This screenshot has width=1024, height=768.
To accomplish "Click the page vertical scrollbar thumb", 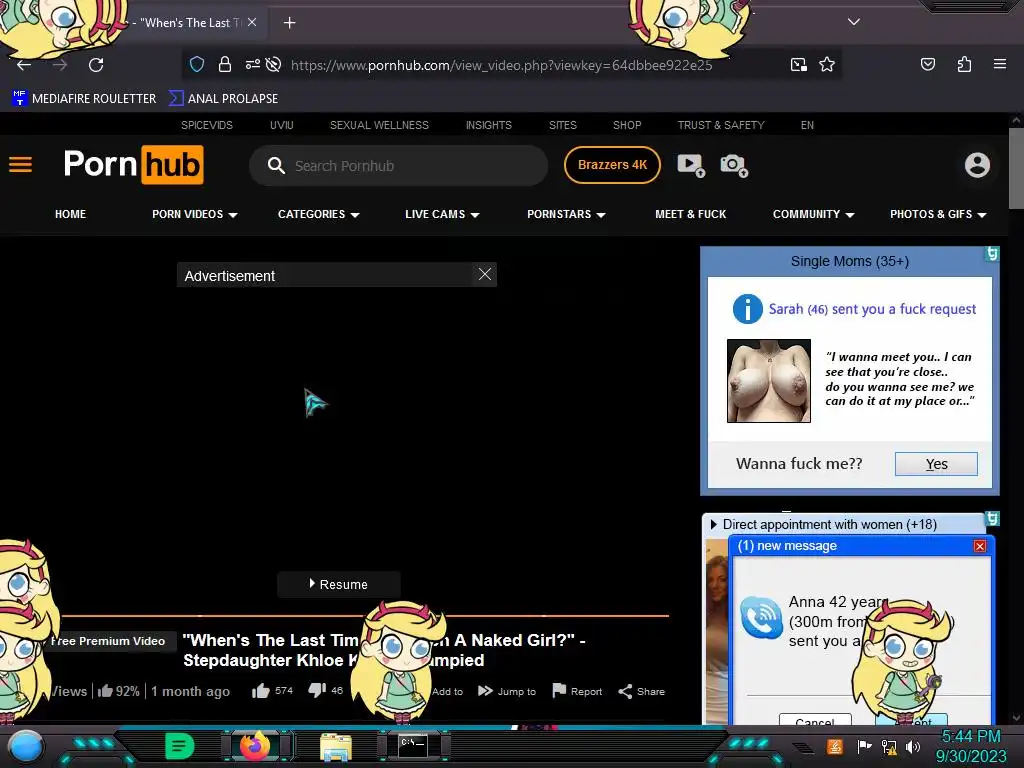I will (x=1016, y=168).
